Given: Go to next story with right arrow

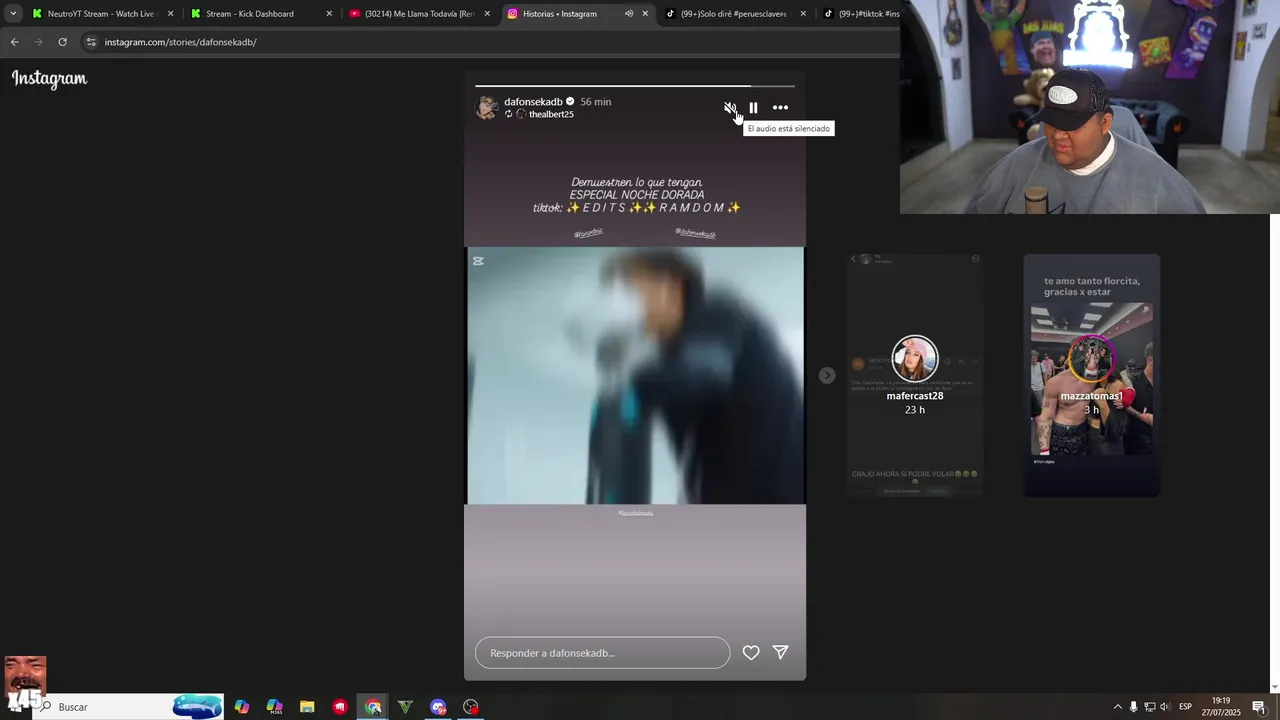Looking at the screenshot, I should [826, 375].
